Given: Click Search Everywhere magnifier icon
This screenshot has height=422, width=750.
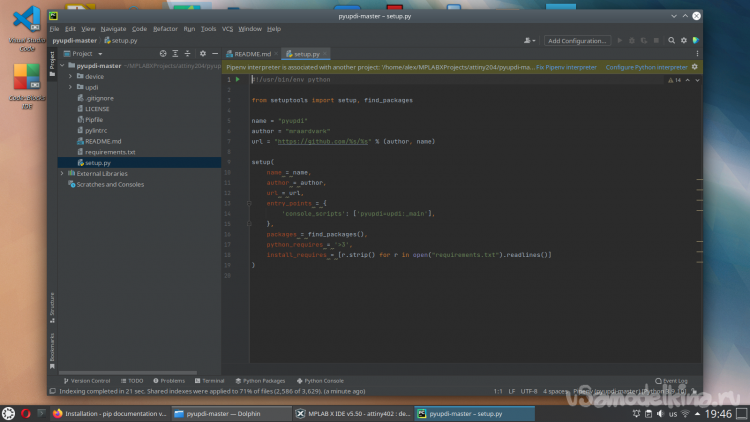Looking at the screenshot, I should (x=671, y=41).
